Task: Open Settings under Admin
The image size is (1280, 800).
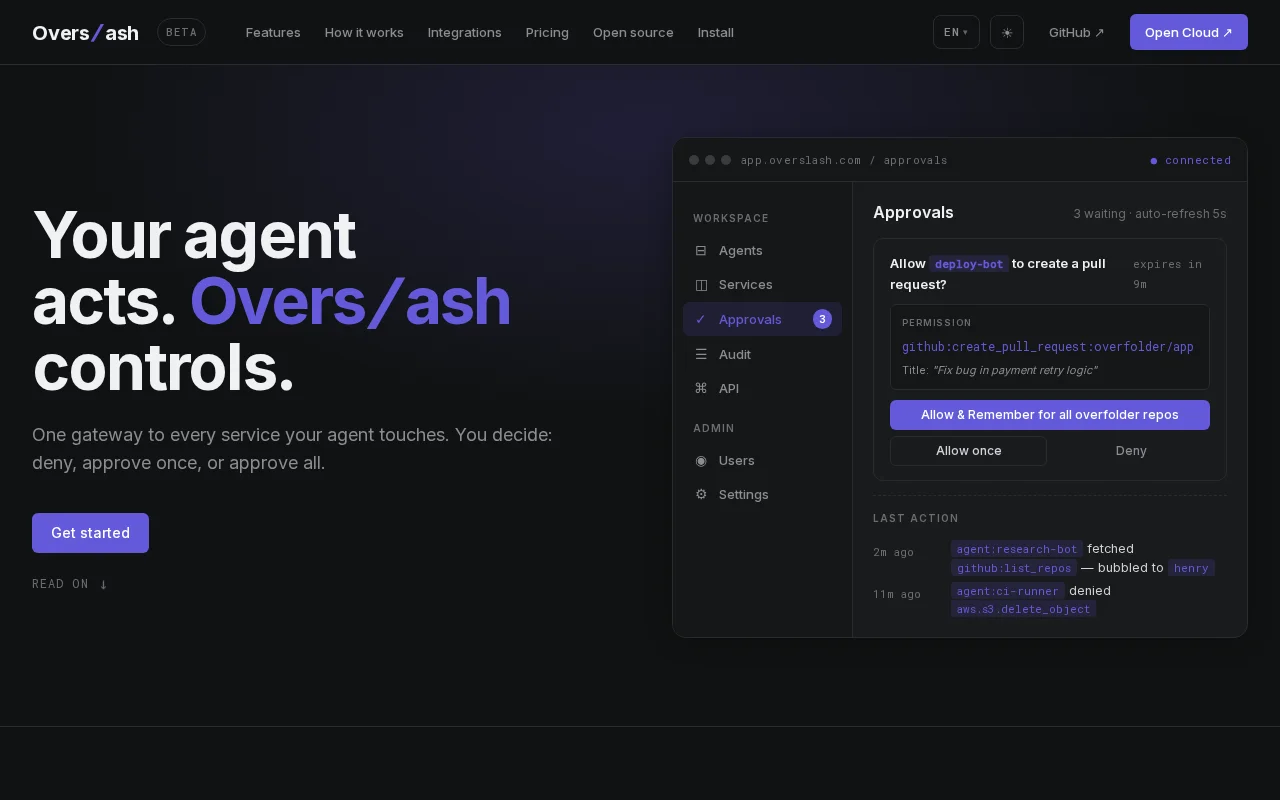Action: coord(762,494)
